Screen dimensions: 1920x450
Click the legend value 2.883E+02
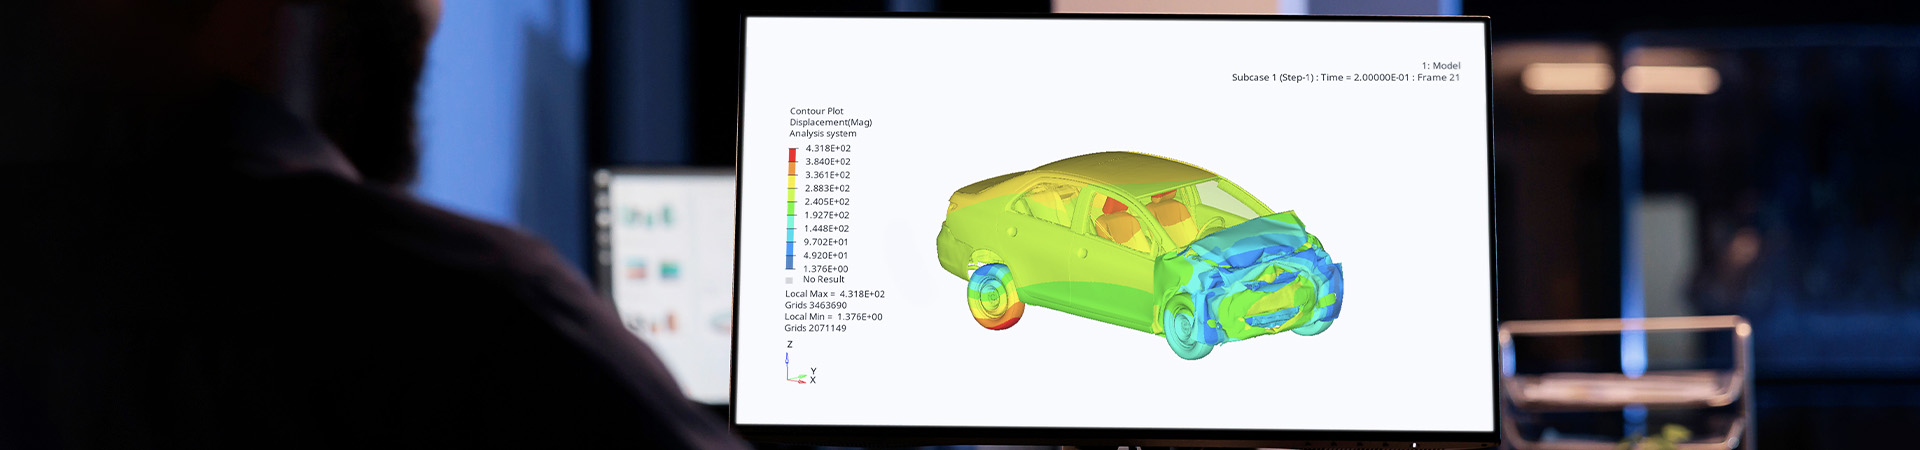(x=827, y=188)
